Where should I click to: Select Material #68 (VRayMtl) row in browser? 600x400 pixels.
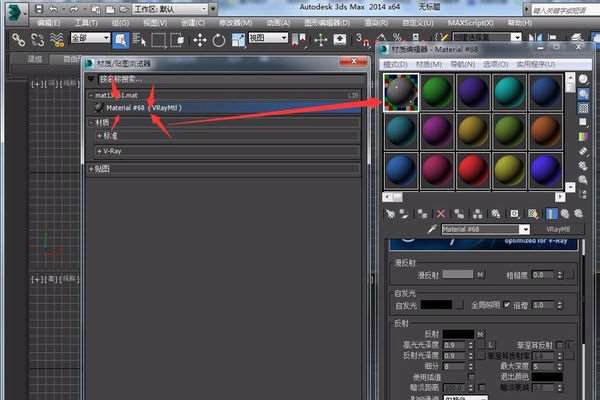point(226,108)
